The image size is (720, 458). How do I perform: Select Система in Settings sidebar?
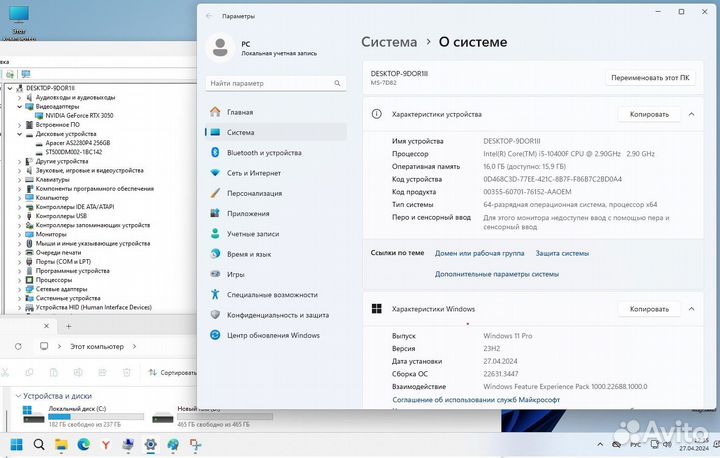tap(276, 132)
